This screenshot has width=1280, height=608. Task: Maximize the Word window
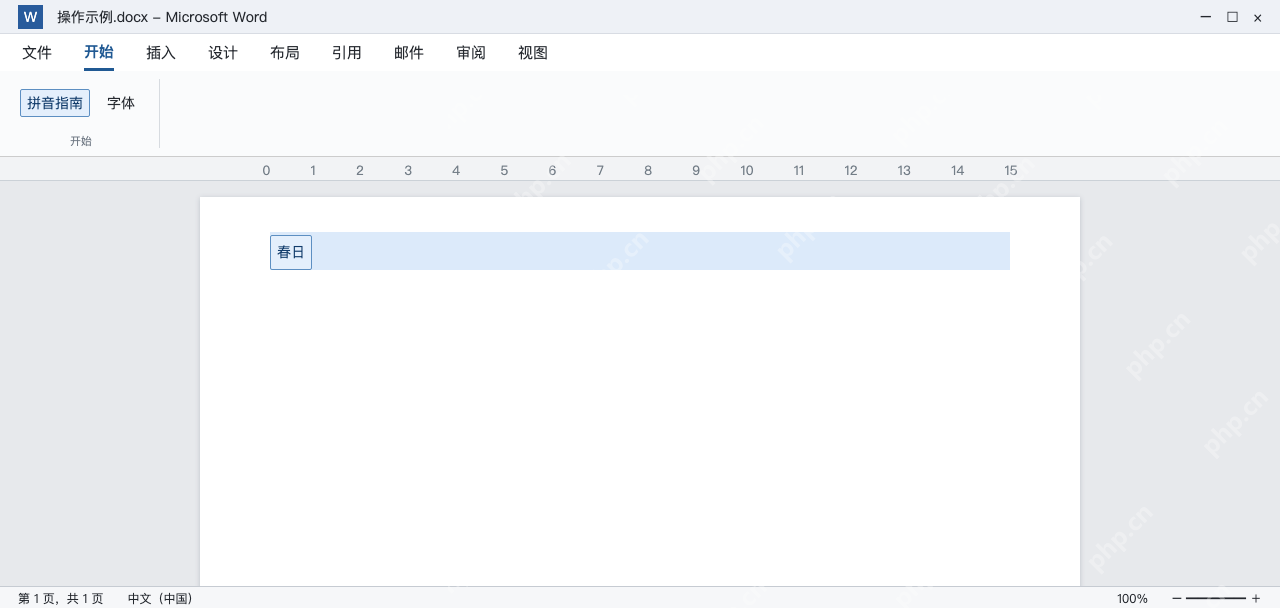coord(1232,17)
